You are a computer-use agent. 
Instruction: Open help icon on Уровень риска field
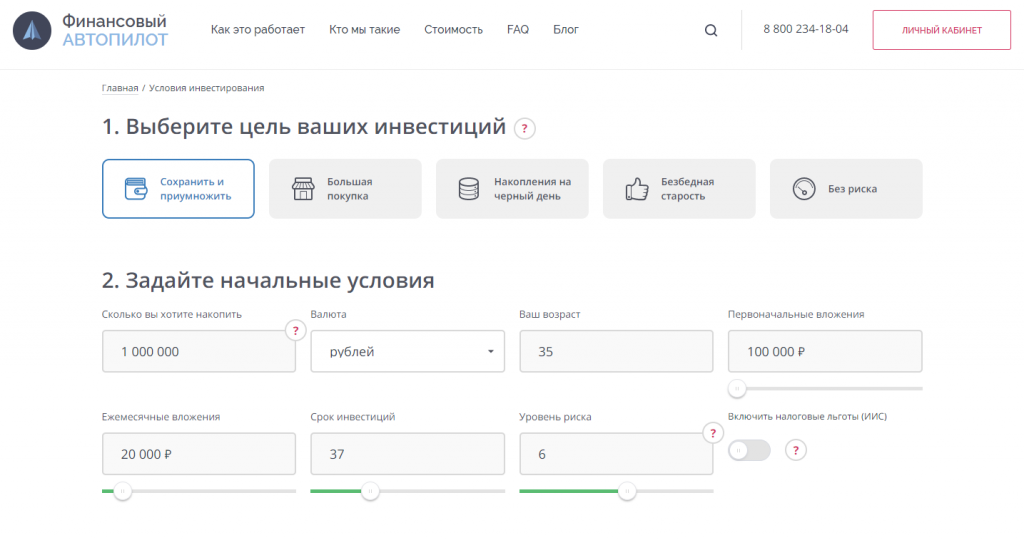[x=713, y=433]
